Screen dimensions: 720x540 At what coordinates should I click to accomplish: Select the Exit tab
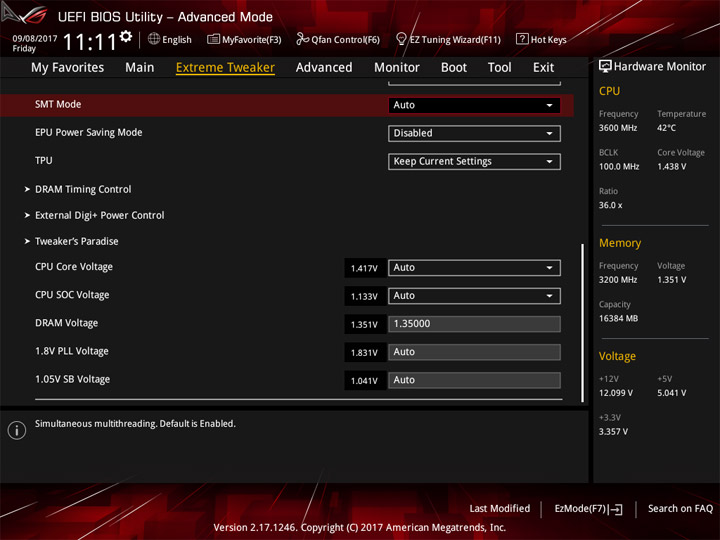pyautogui.click(x=543, y=68)
